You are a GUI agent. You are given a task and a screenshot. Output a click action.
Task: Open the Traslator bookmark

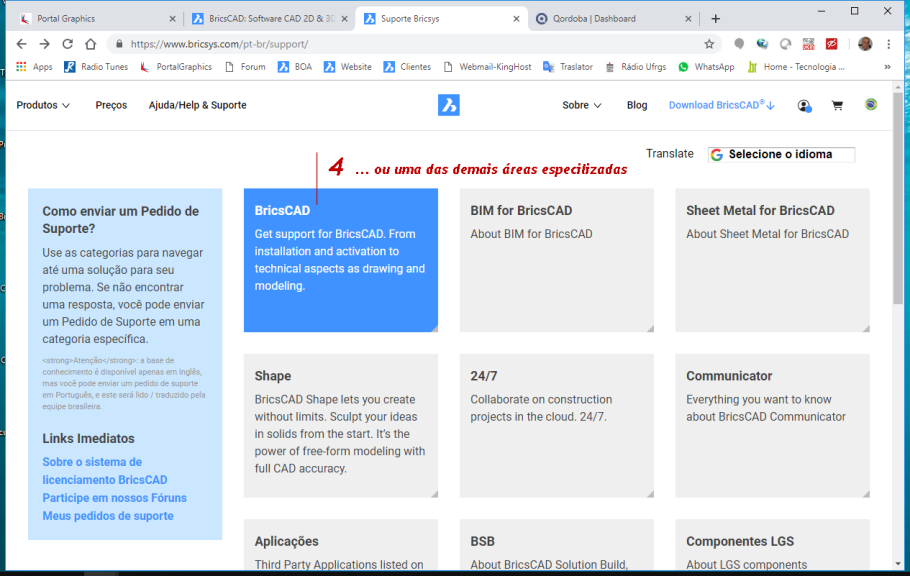568,67
